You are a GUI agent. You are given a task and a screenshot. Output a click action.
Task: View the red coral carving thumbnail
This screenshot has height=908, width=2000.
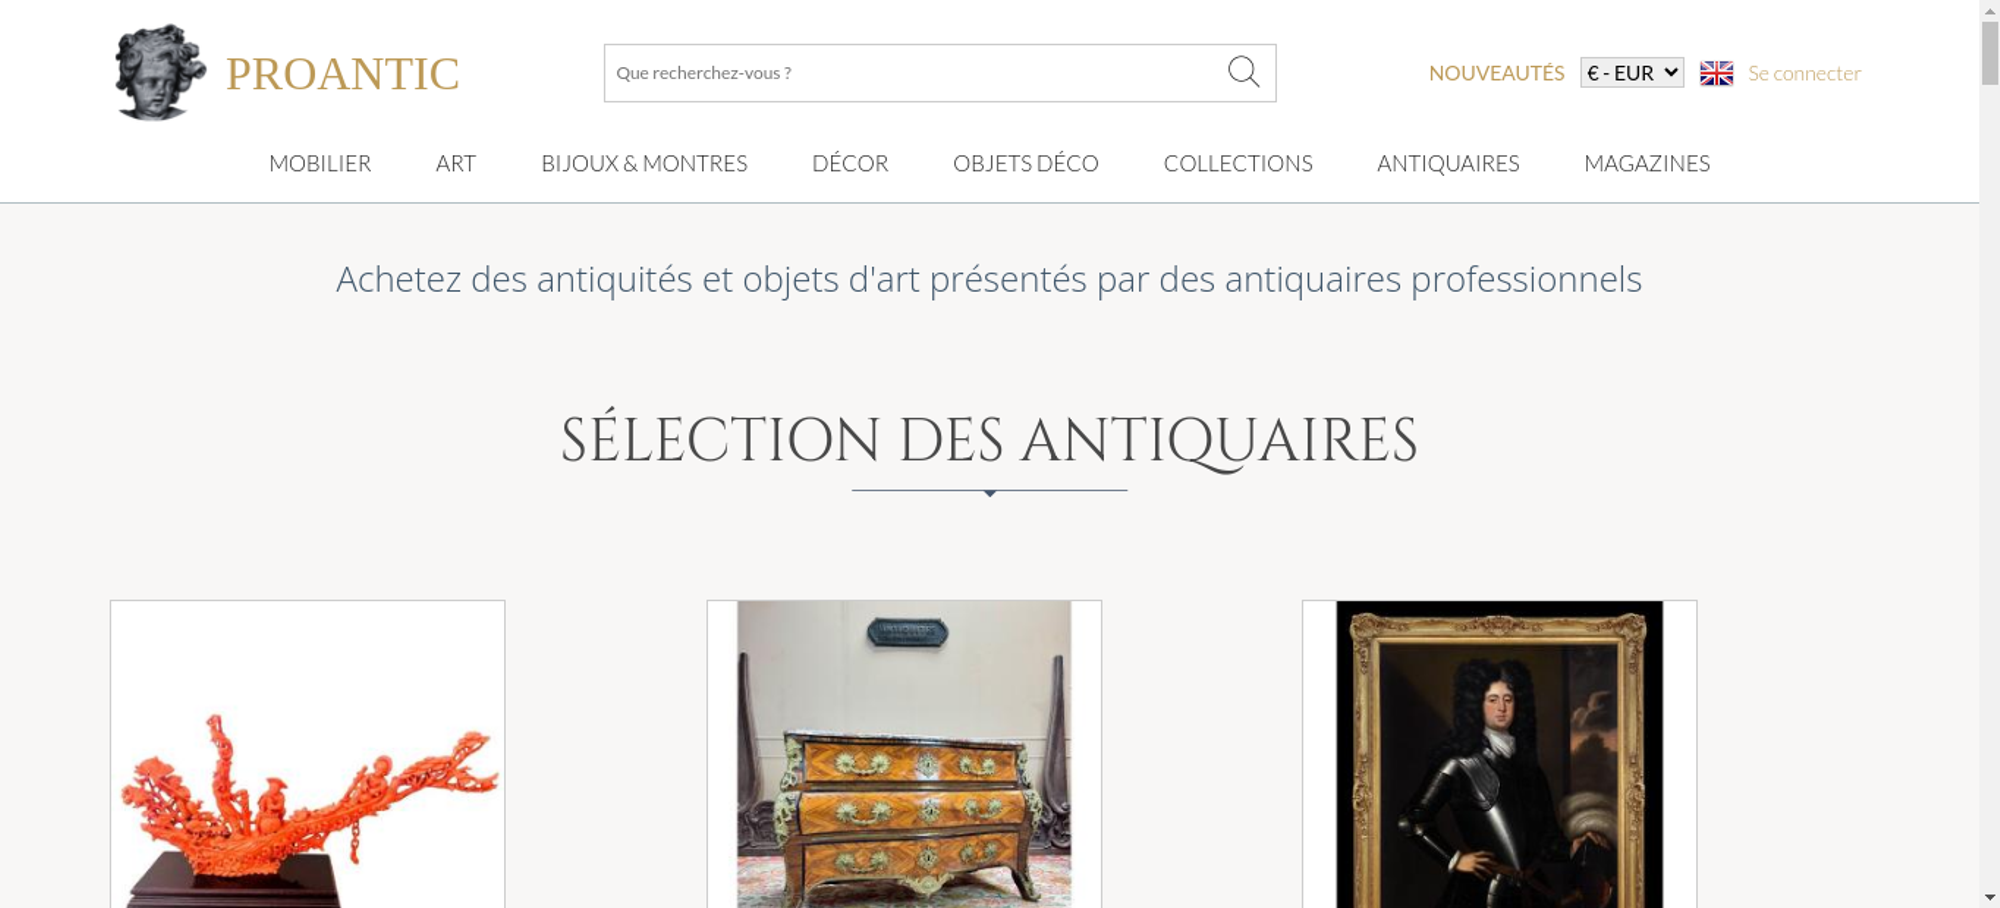307,754
